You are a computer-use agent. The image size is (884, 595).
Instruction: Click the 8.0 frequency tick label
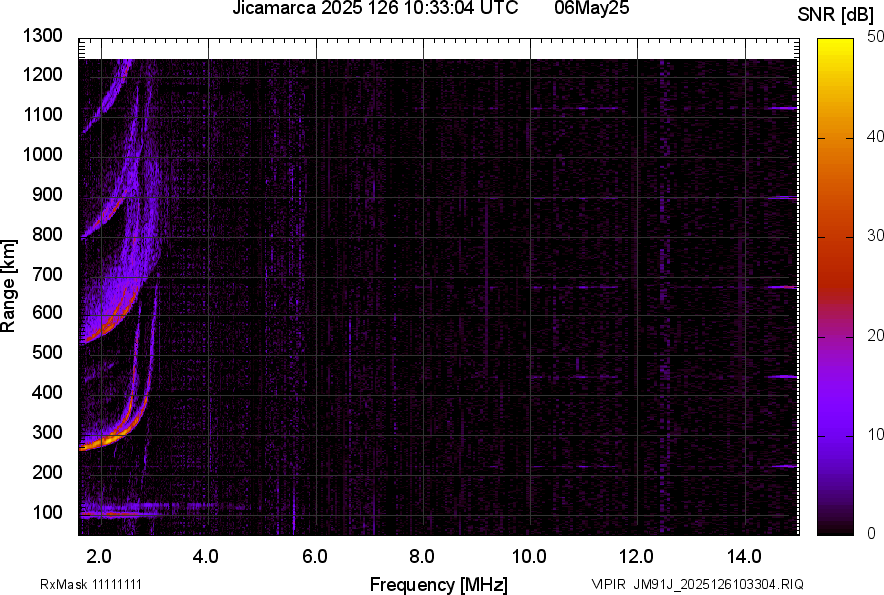[422, 553]
